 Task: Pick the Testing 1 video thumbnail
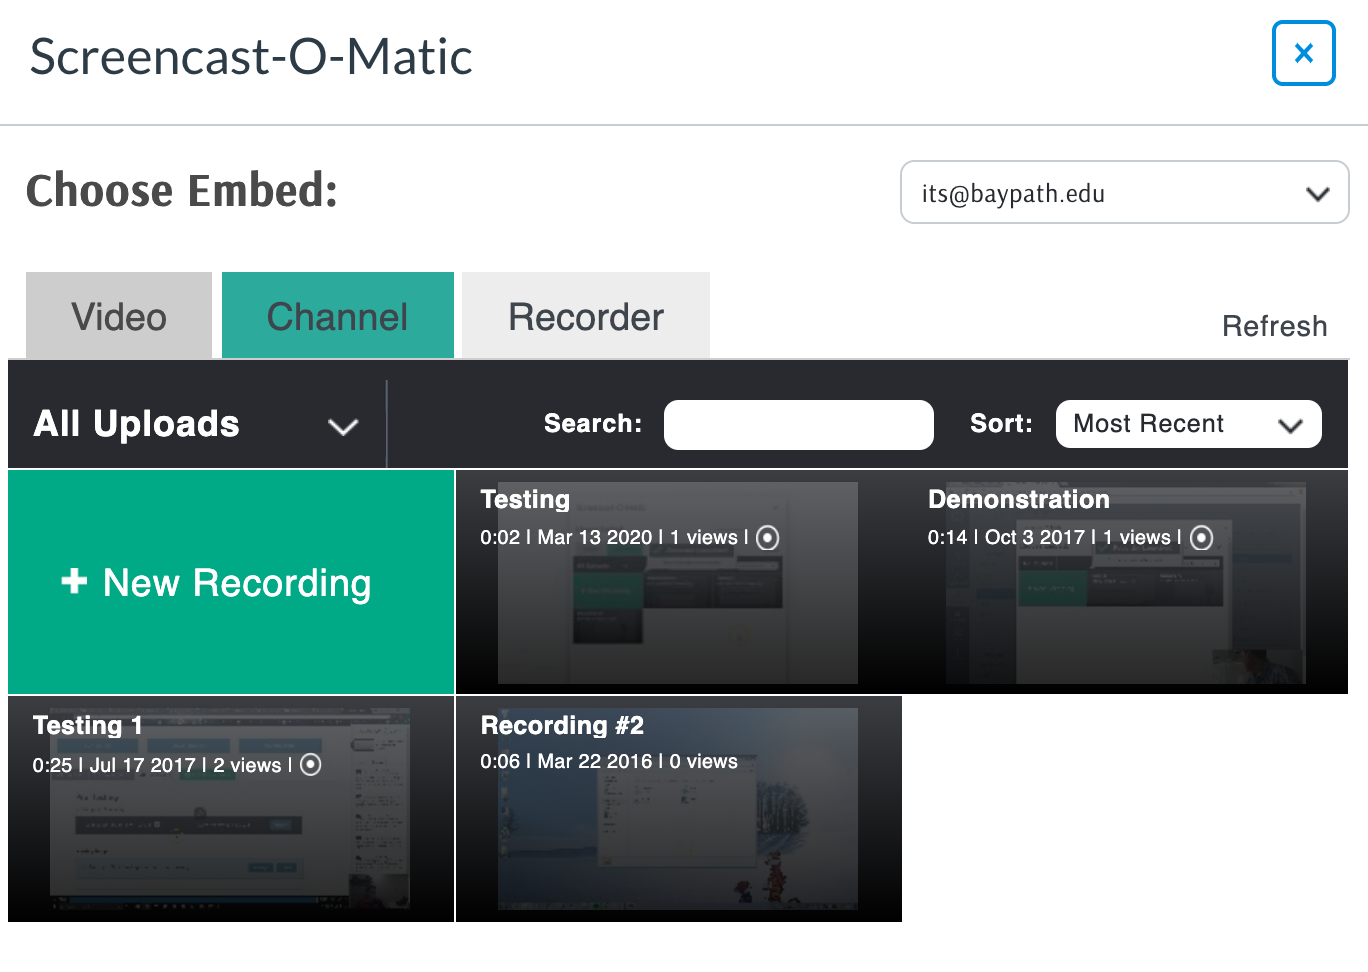pos(230,840)
